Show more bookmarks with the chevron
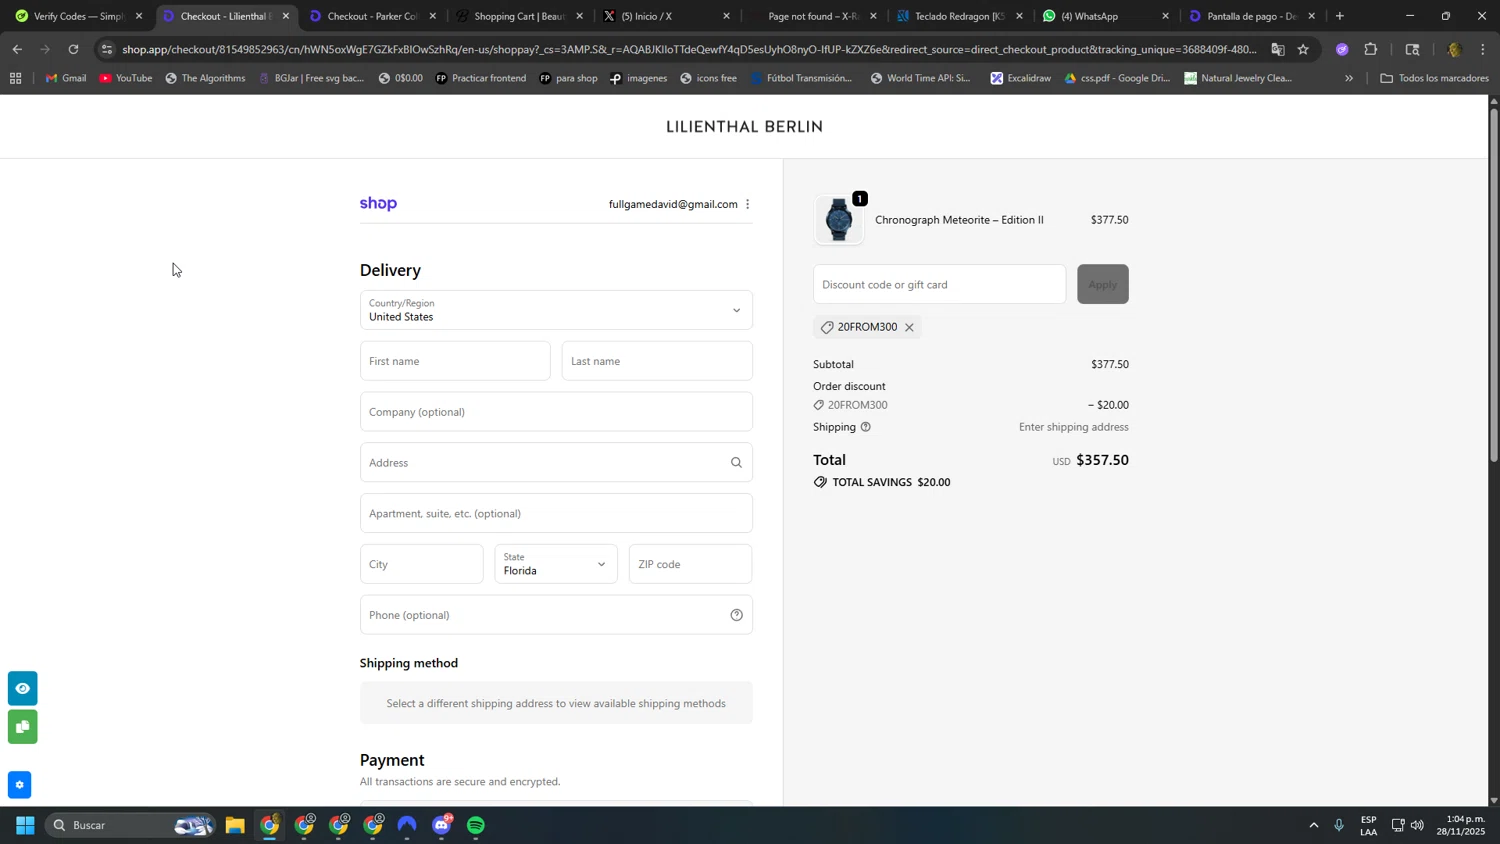 pyautogui.click(x=1349, y=78)
